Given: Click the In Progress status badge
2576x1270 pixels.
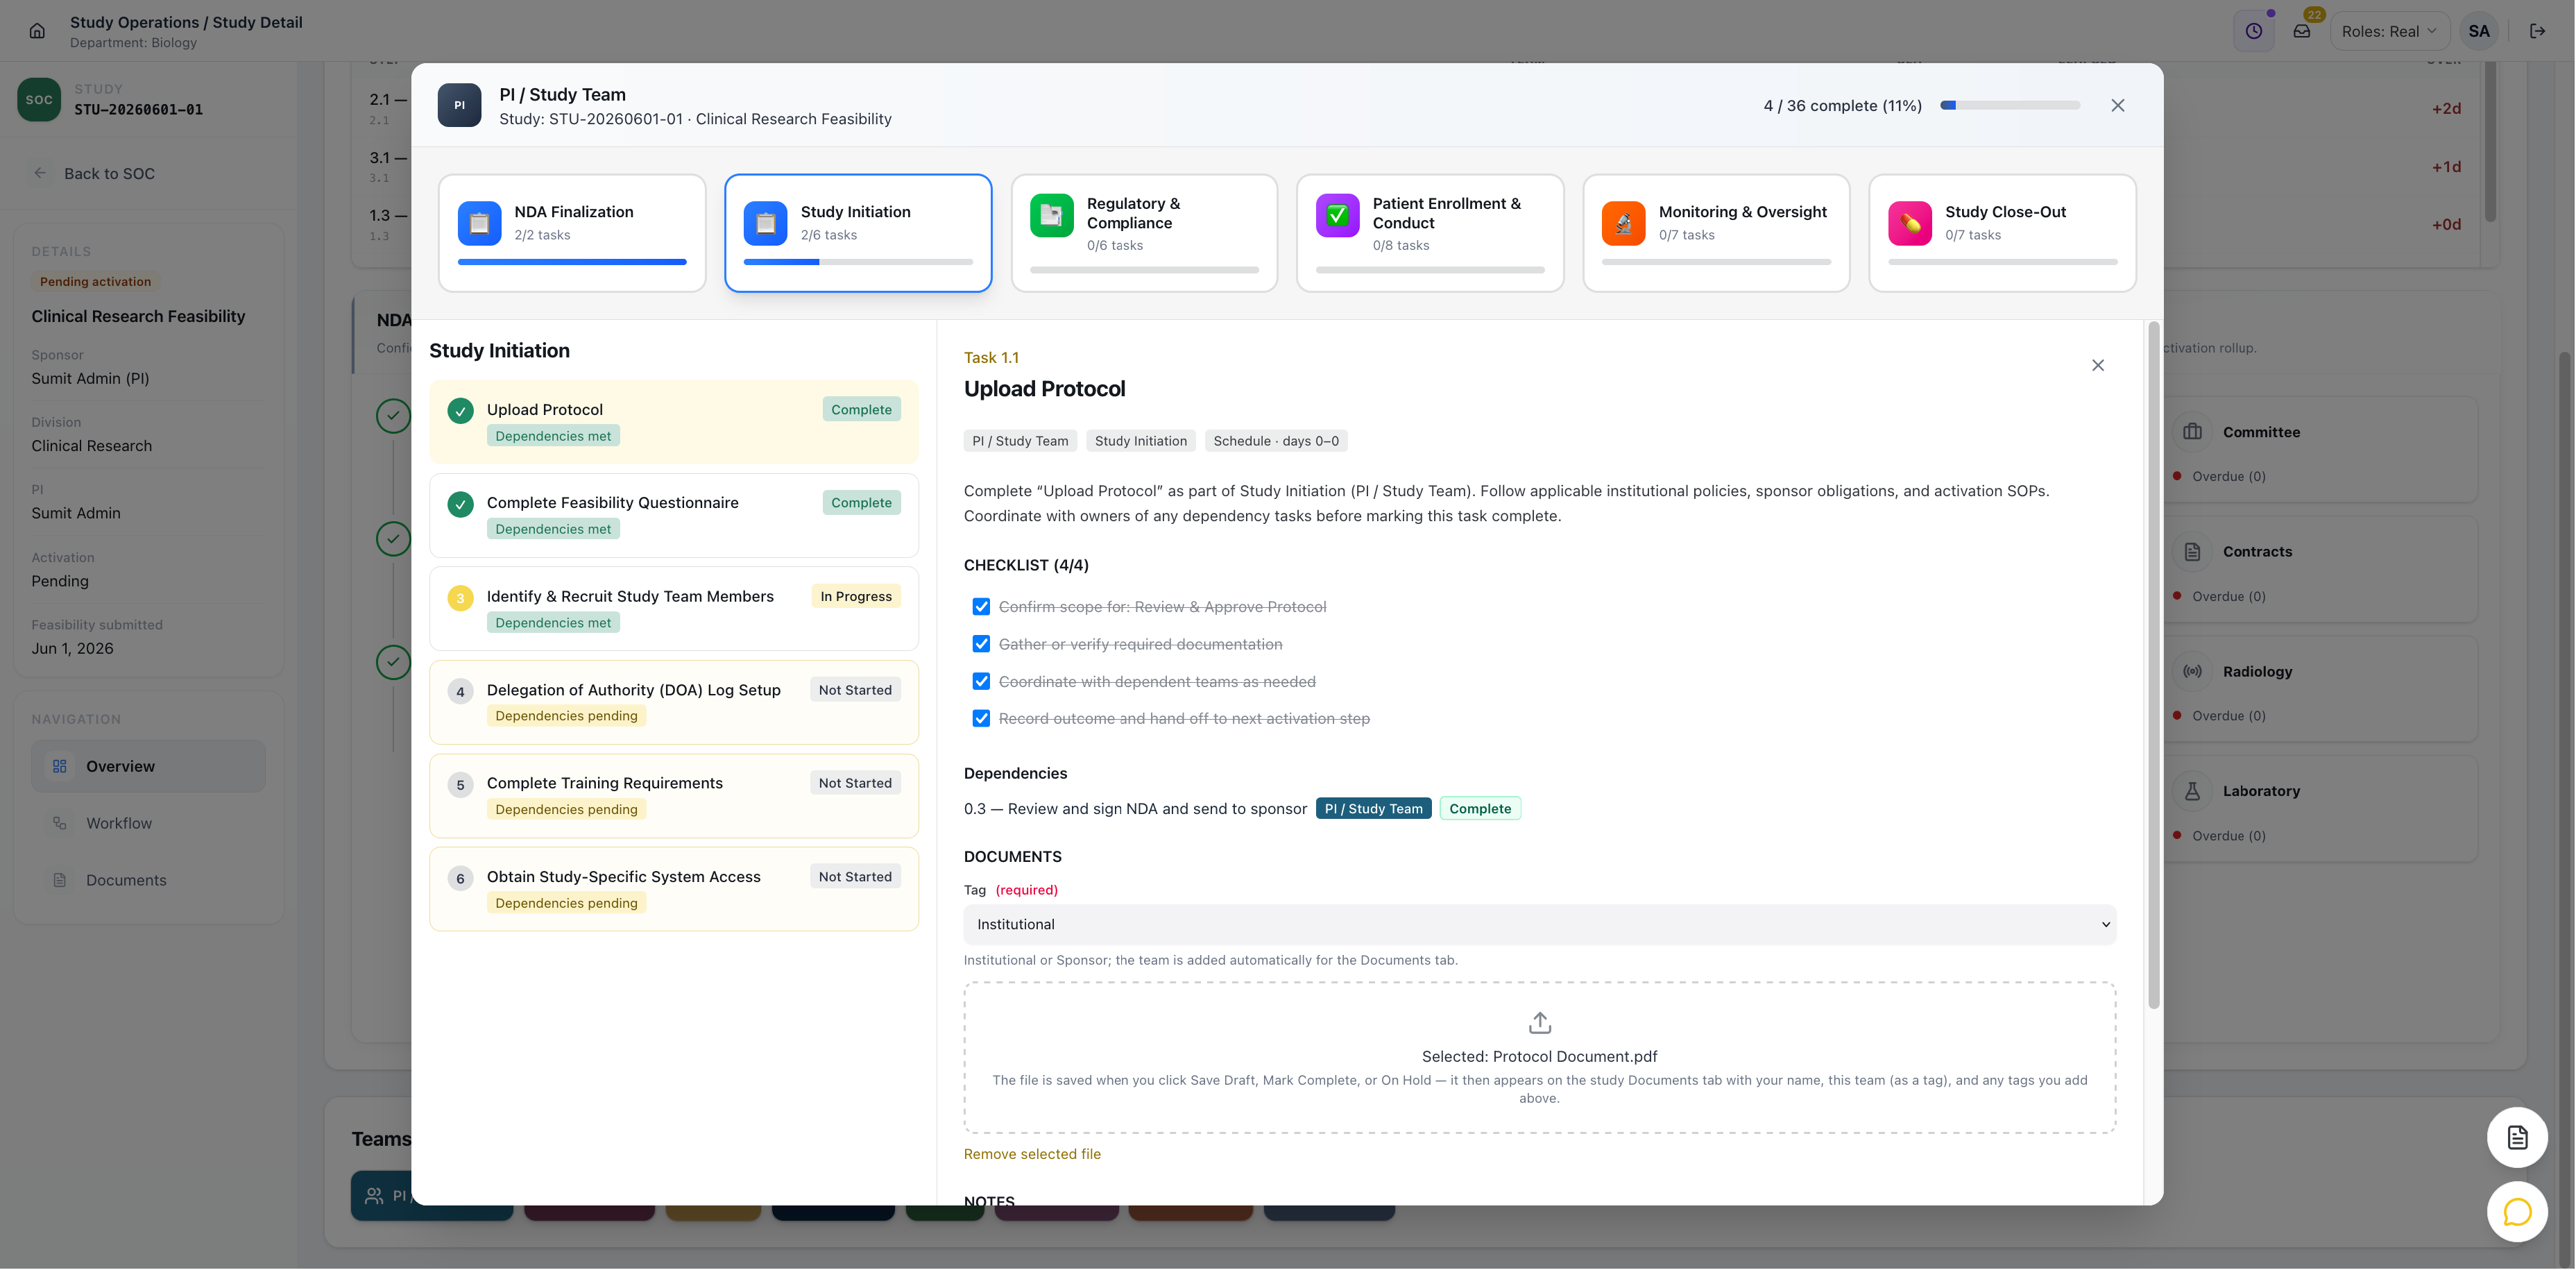Looking at the screenshot, I should tap(856, 596).
